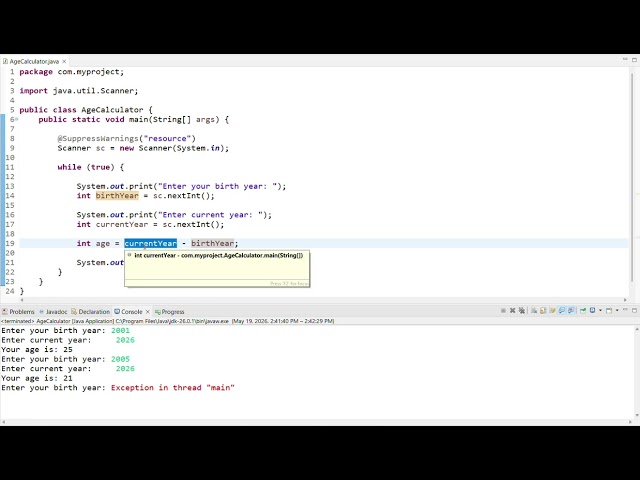The image size is (640, 480).
Task: Toggle Show Console When Standard Out Changes
Action: point(562,311)
